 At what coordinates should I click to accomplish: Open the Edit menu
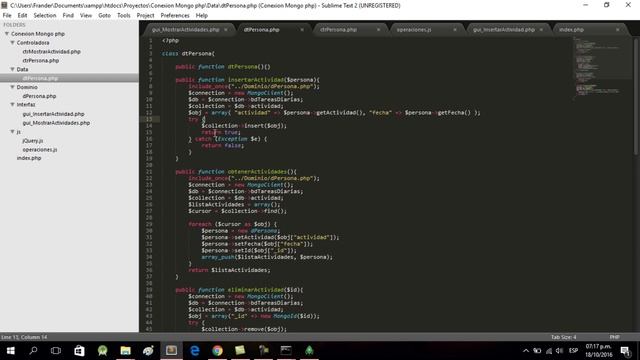click(x=22, y=16)
